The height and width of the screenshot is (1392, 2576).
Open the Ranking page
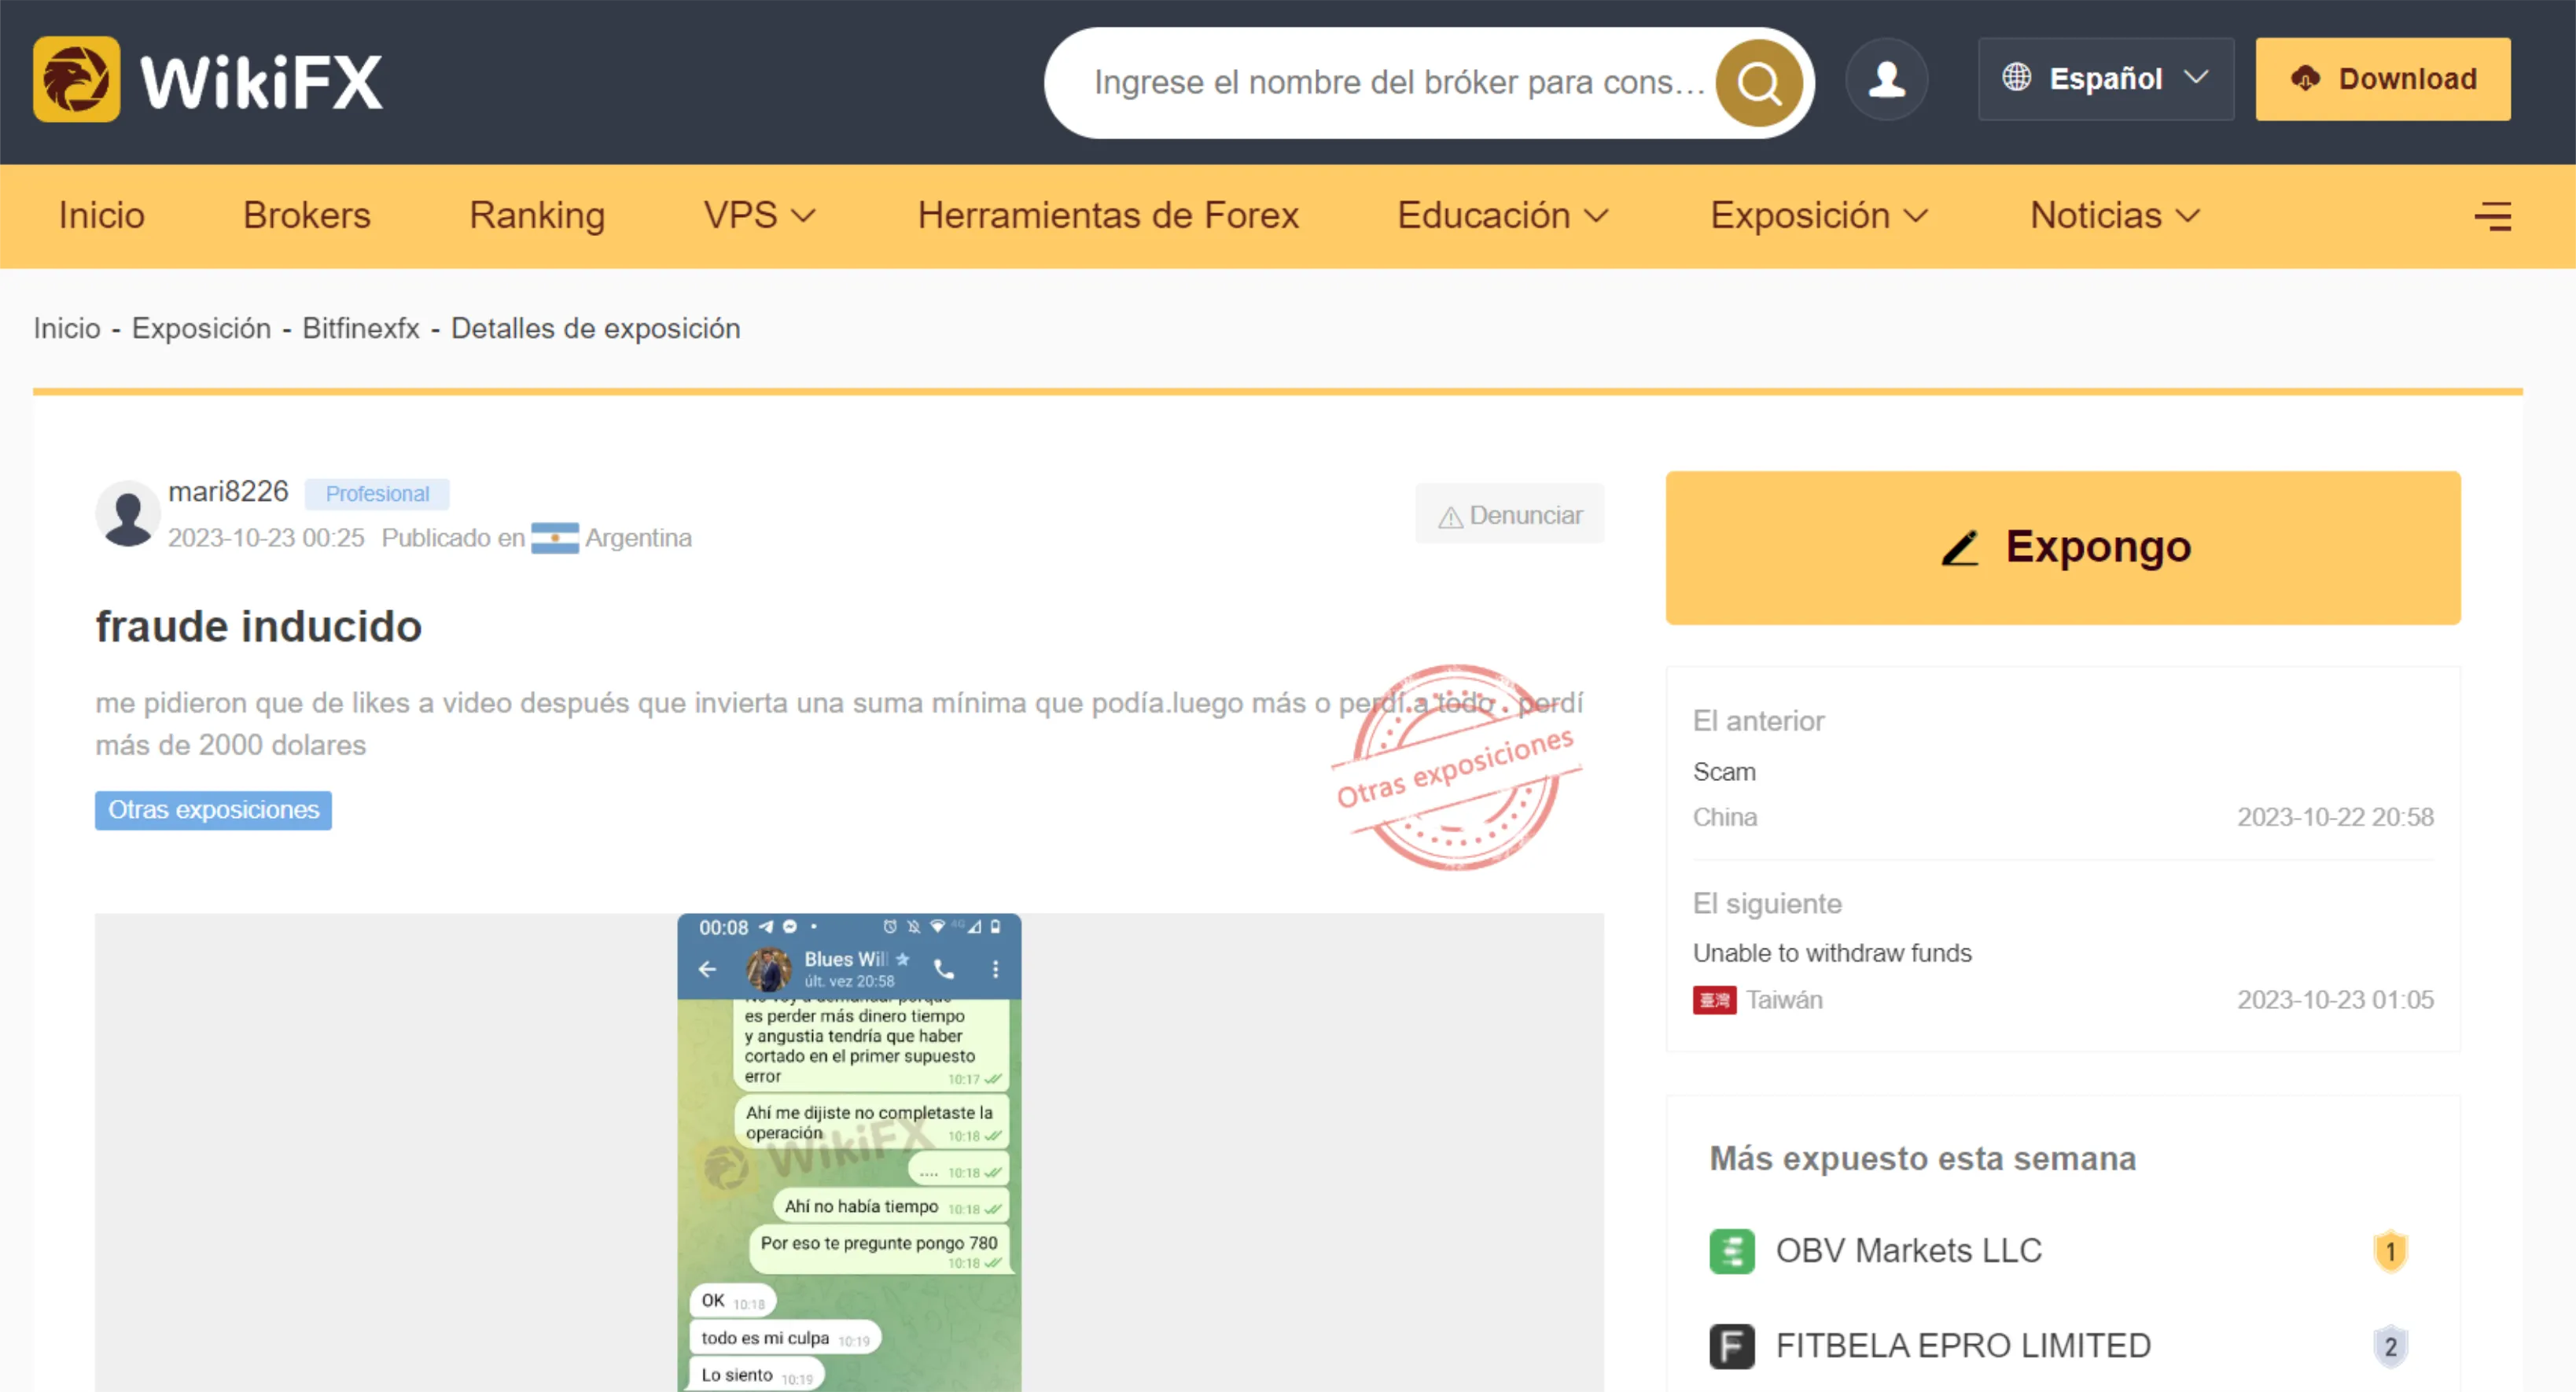(x=537, y=216)
